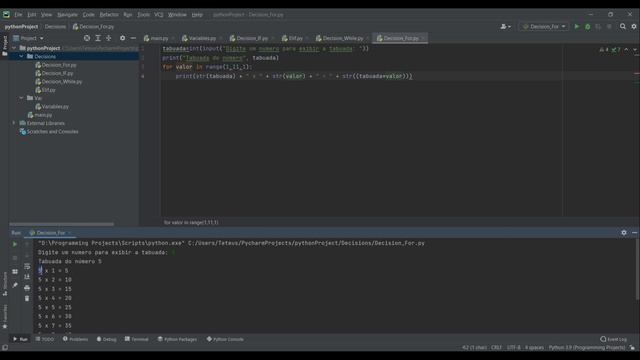
Task: Click Select Opened File target icon in Project panel
Action: 87,38
